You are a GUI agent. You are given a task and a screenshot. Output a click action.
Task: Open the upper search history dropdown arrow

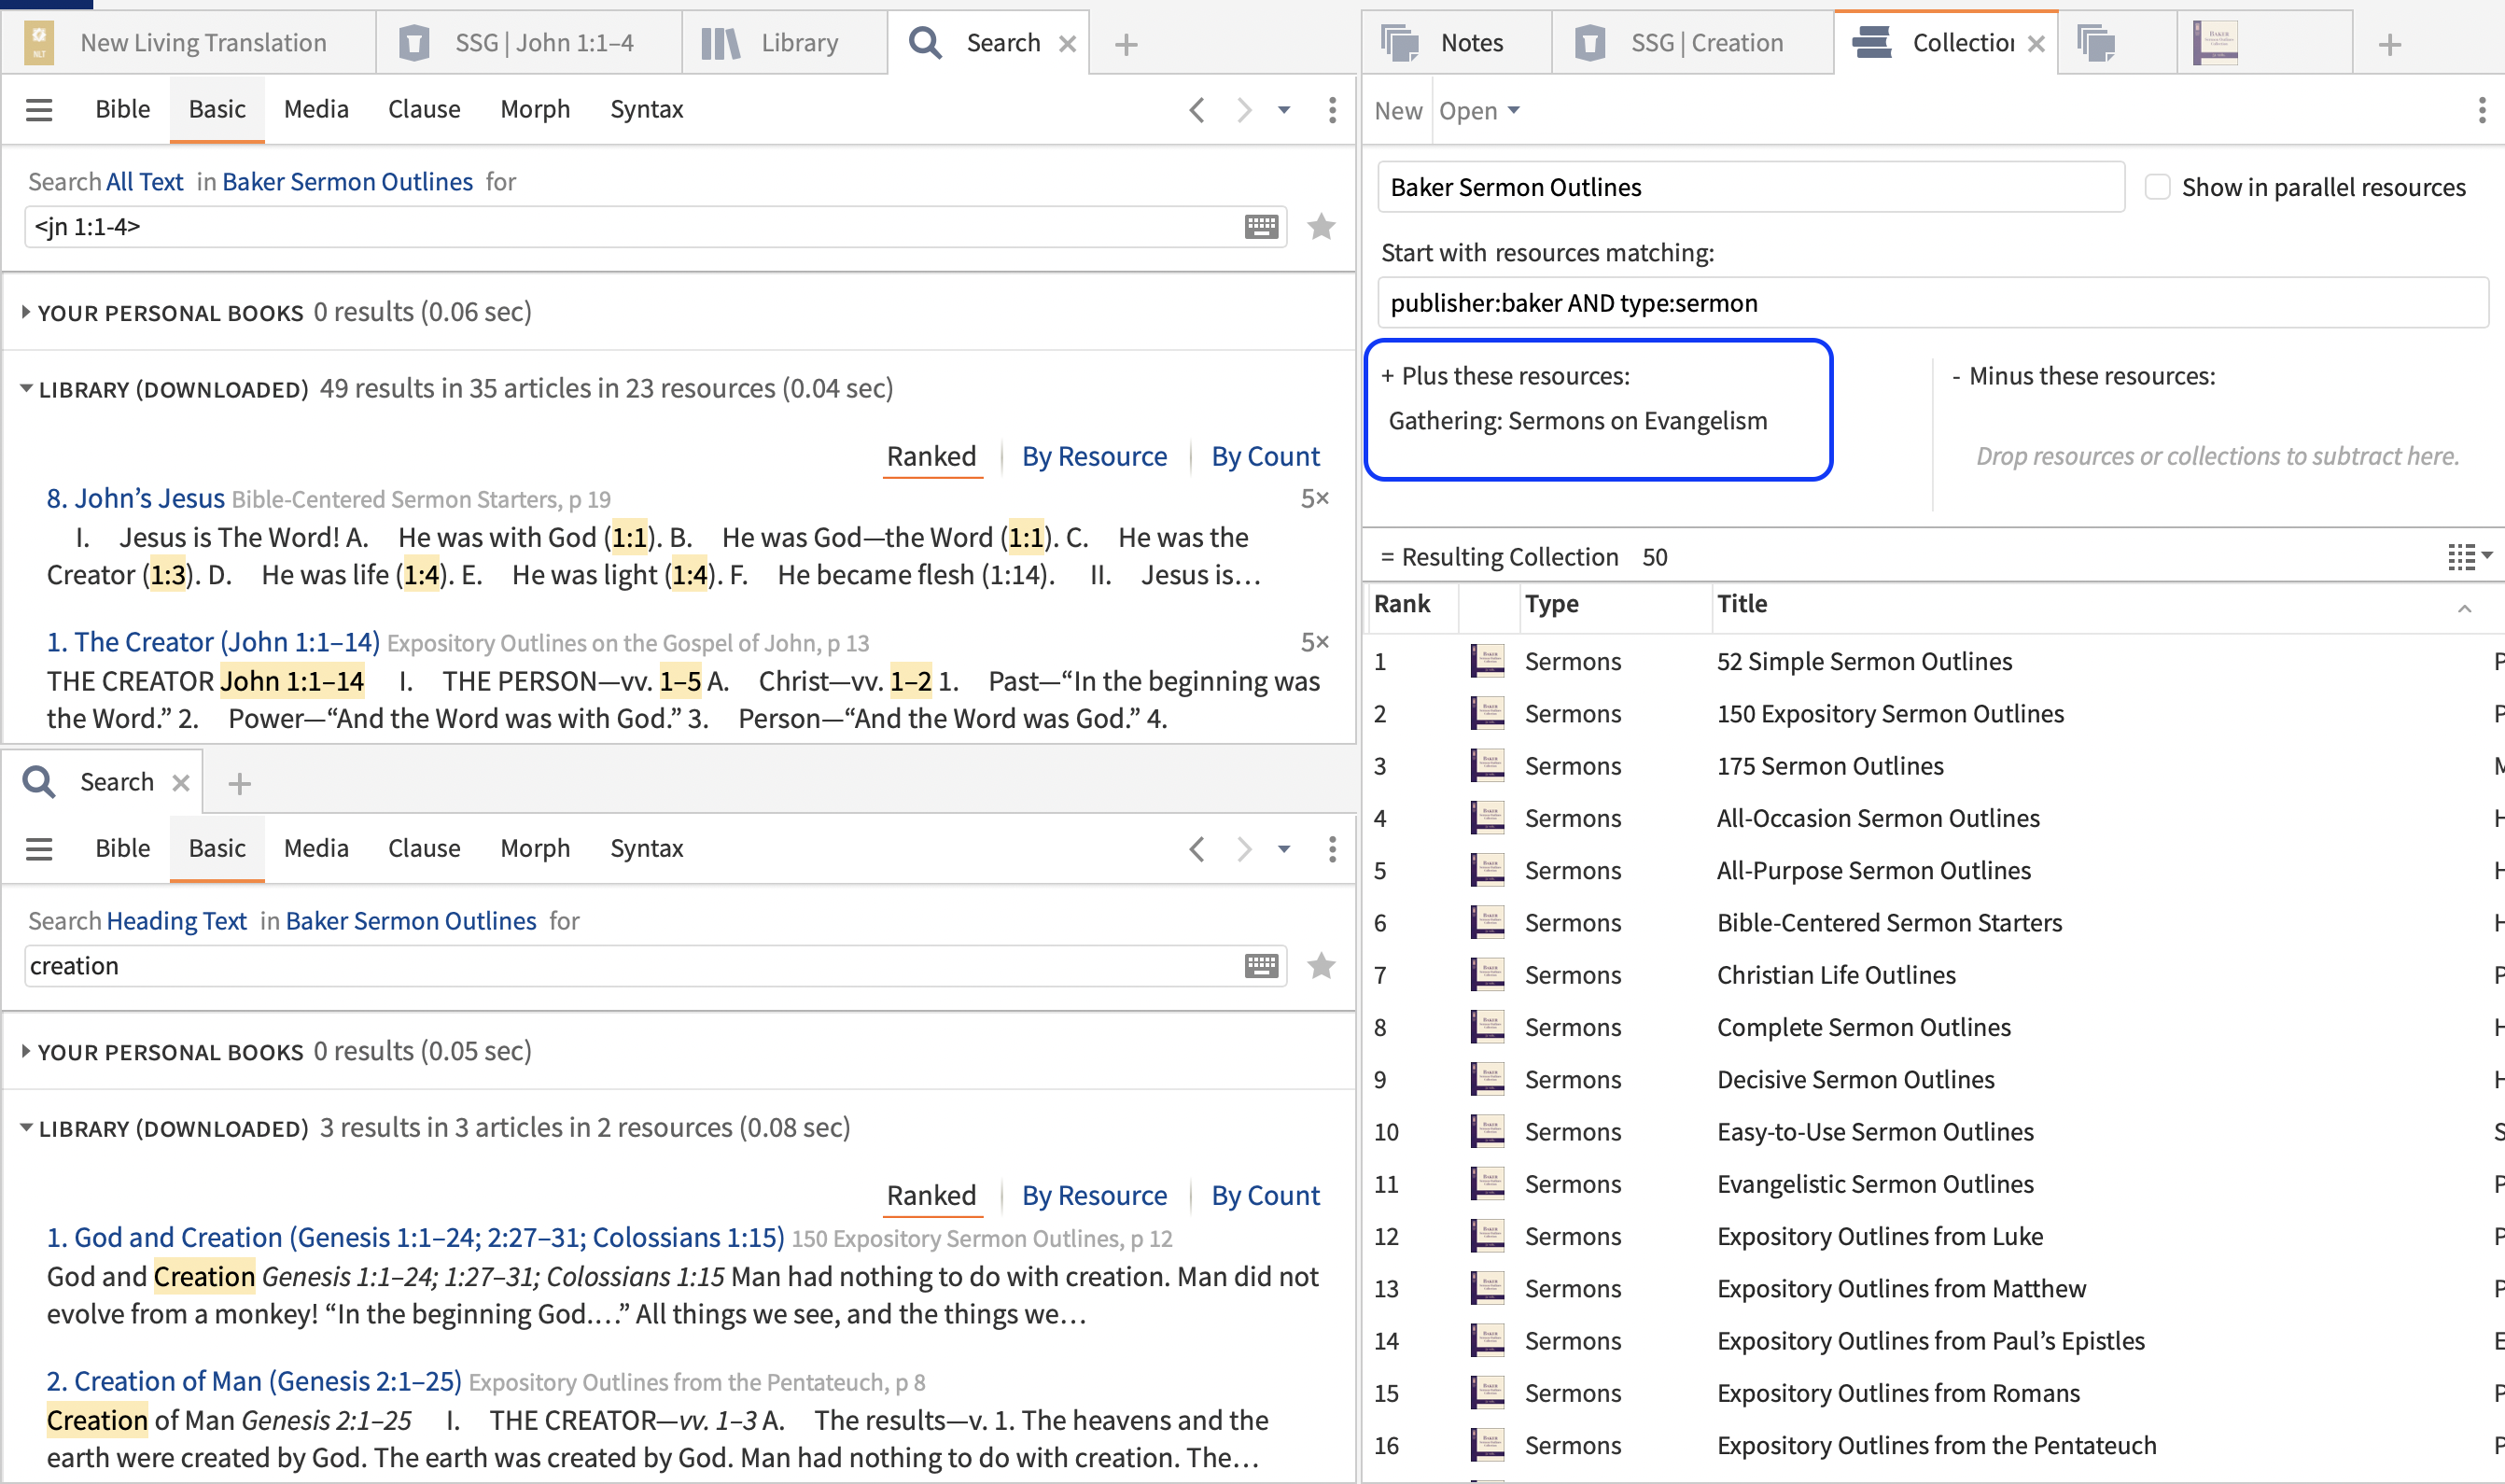click(1284, 109)
